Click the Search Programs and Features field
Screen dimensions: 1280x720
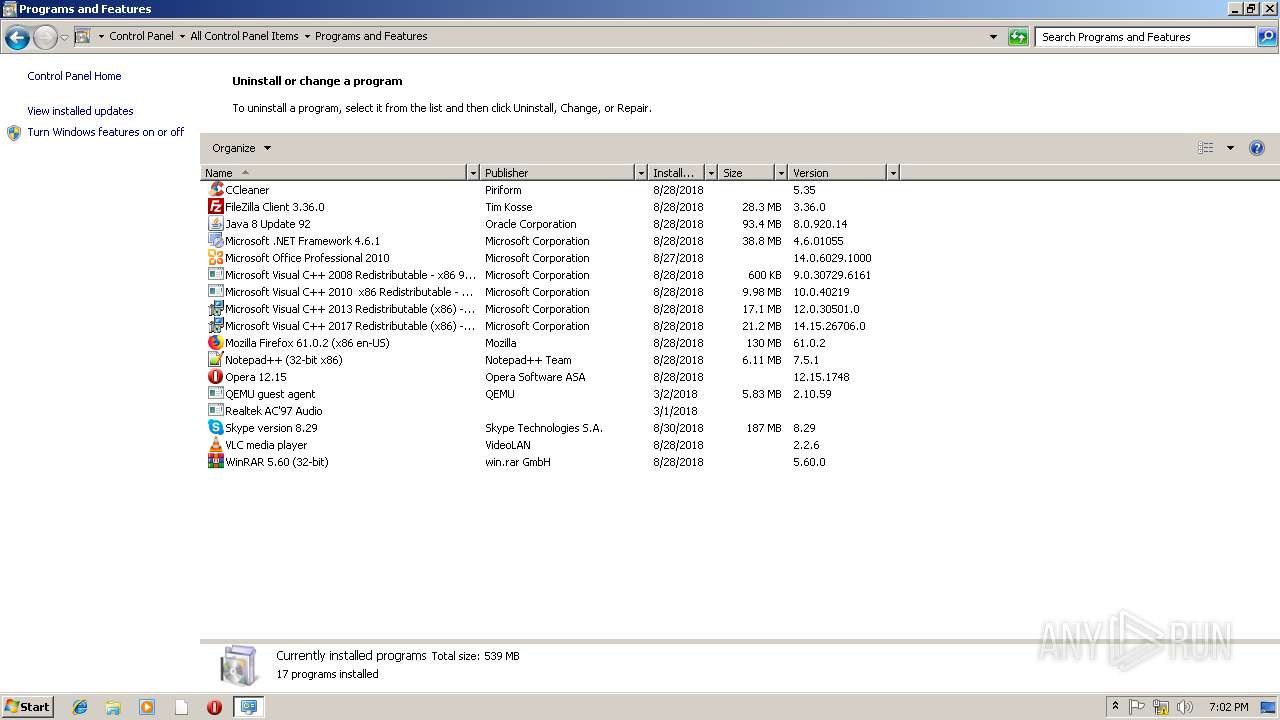1145,37
